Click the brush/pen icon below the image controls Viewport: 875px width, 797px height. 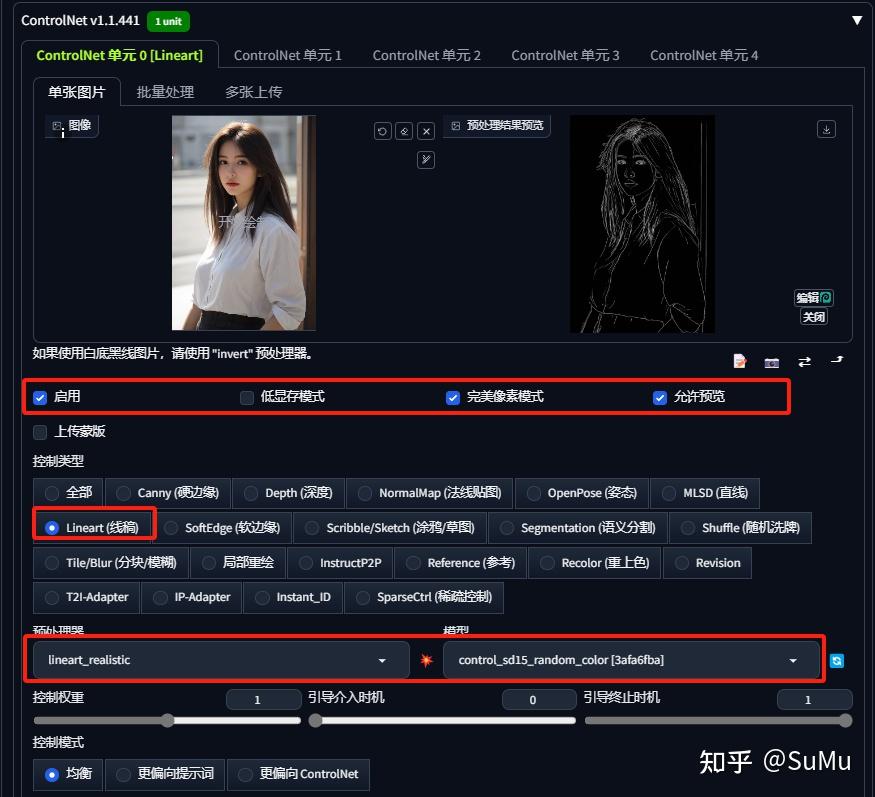pos(426,160)
